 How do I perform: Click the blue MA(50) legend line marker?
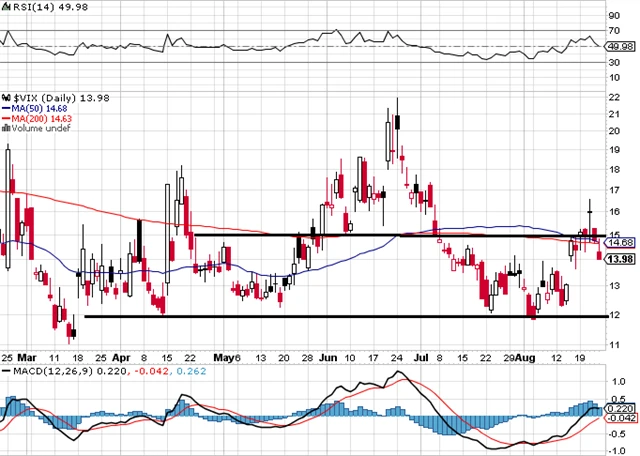point(6,106)
